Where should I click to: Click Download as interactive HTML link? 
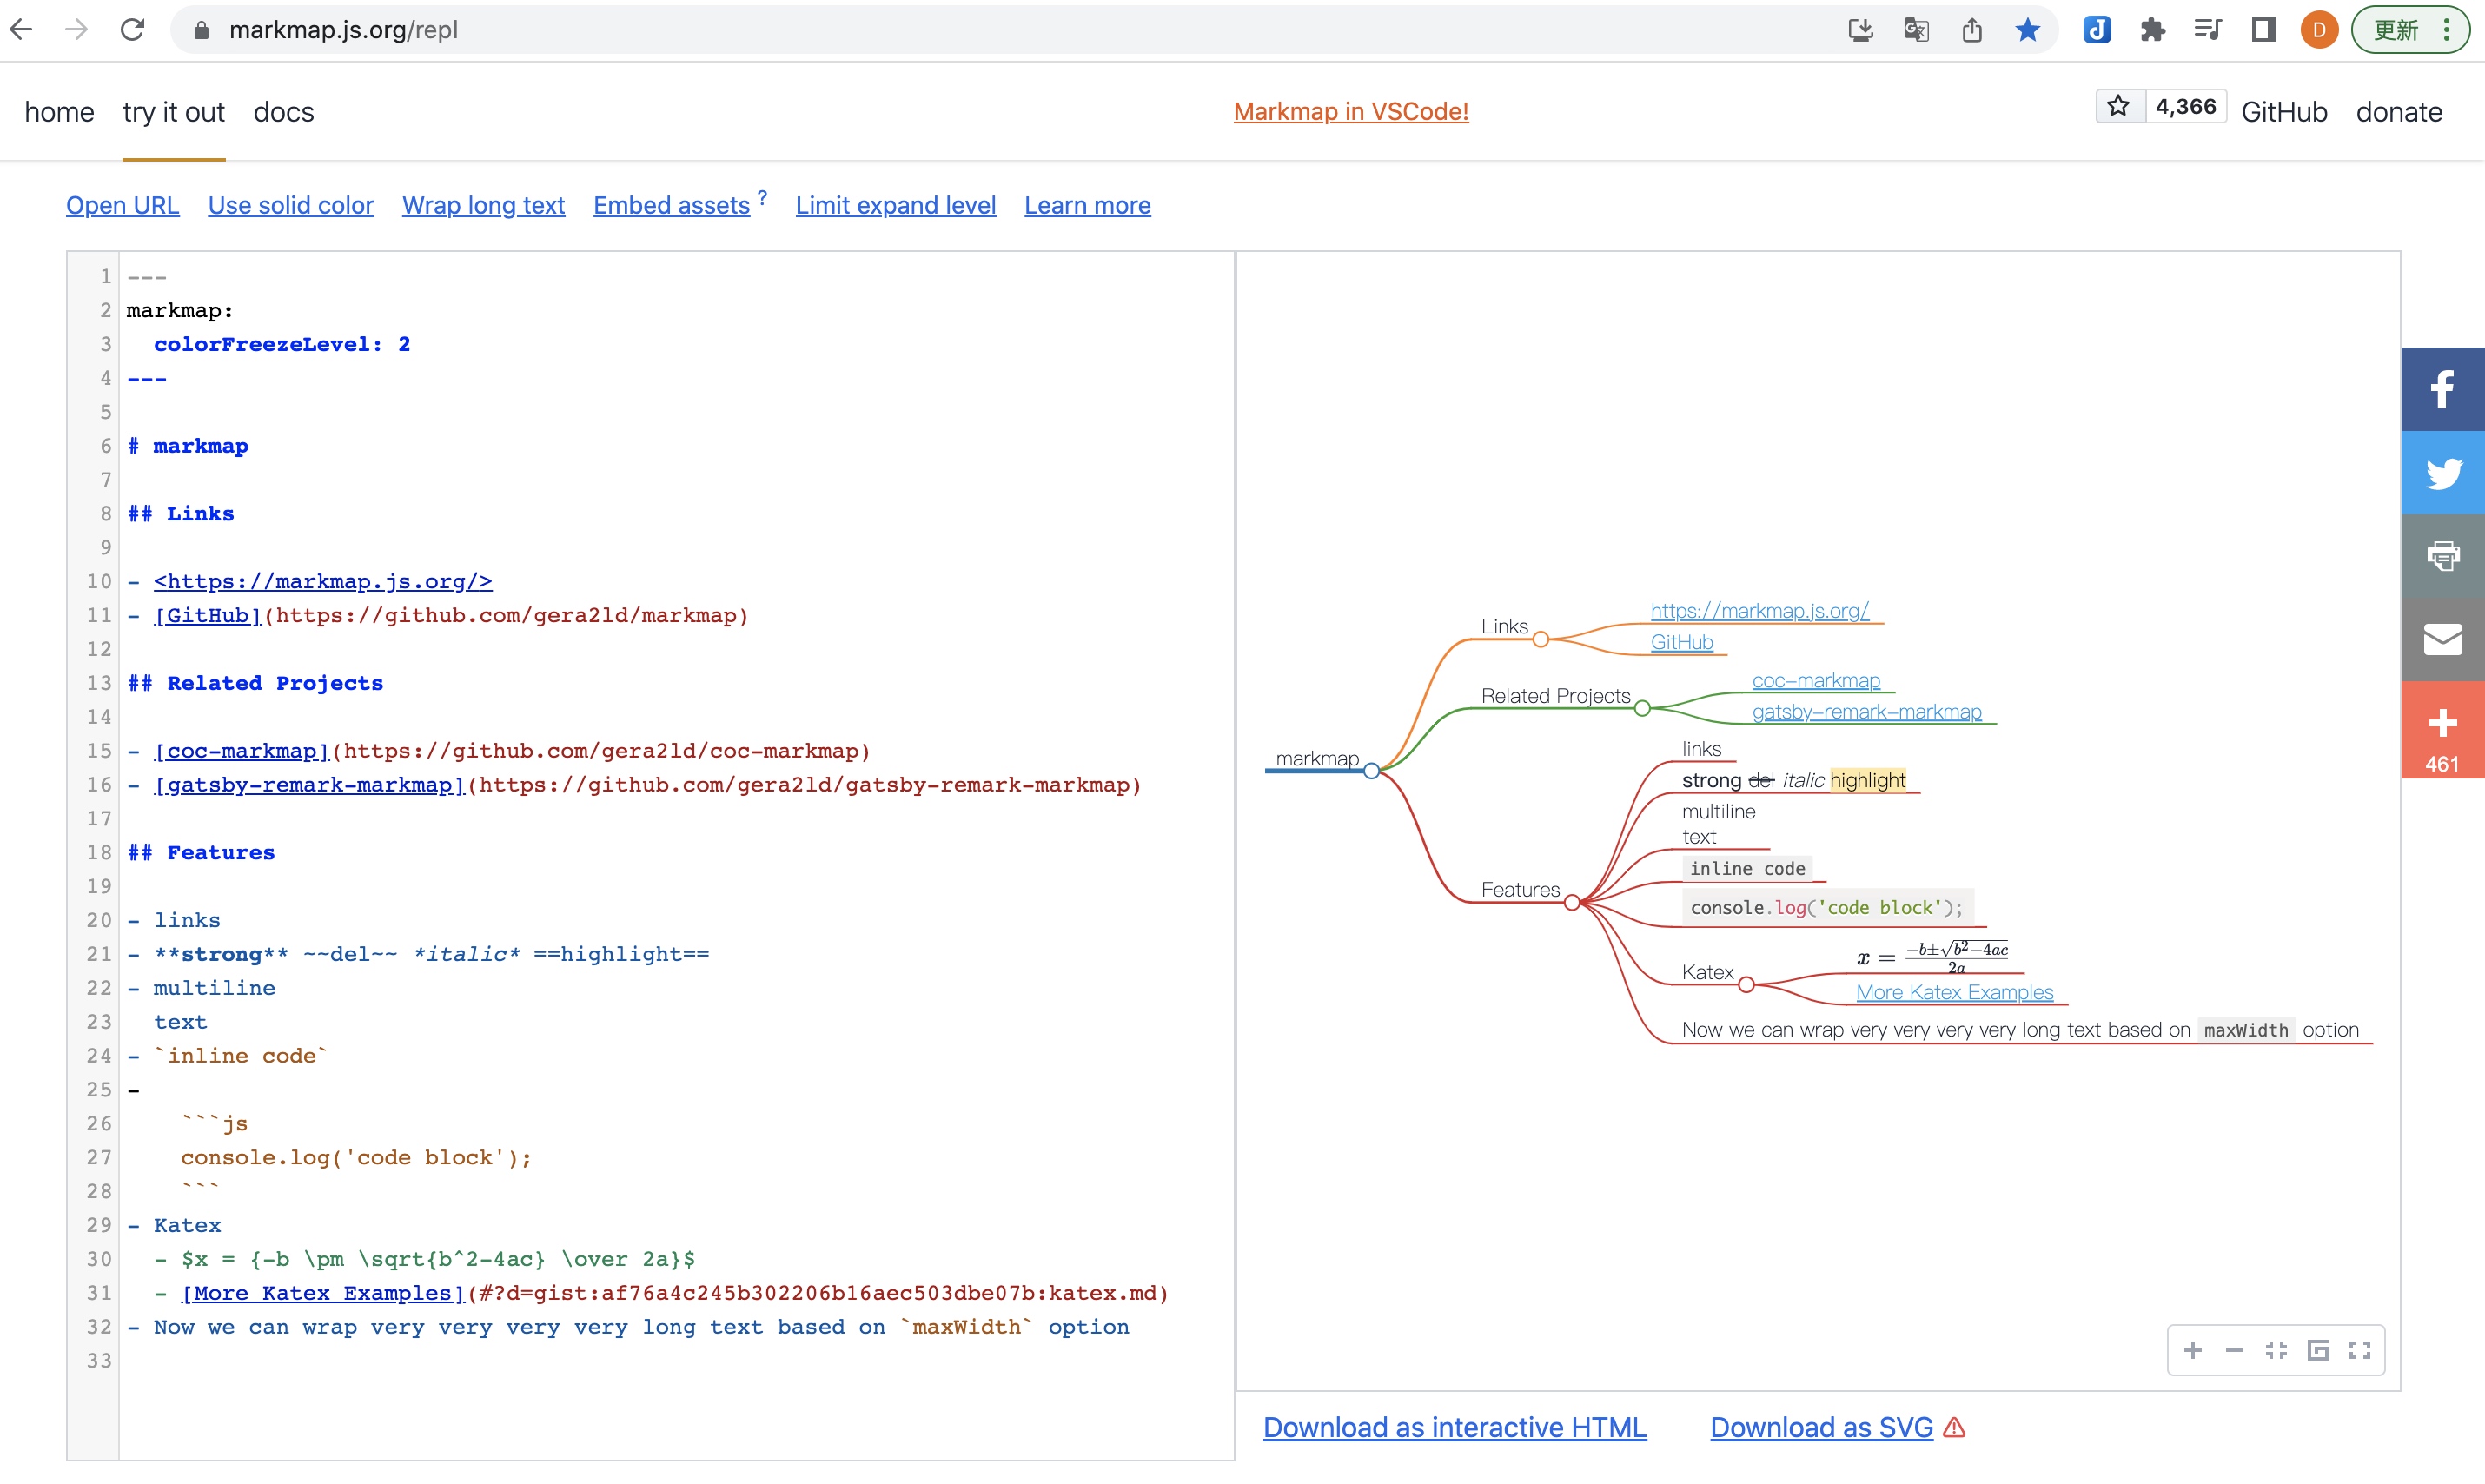(1454, 1427)
